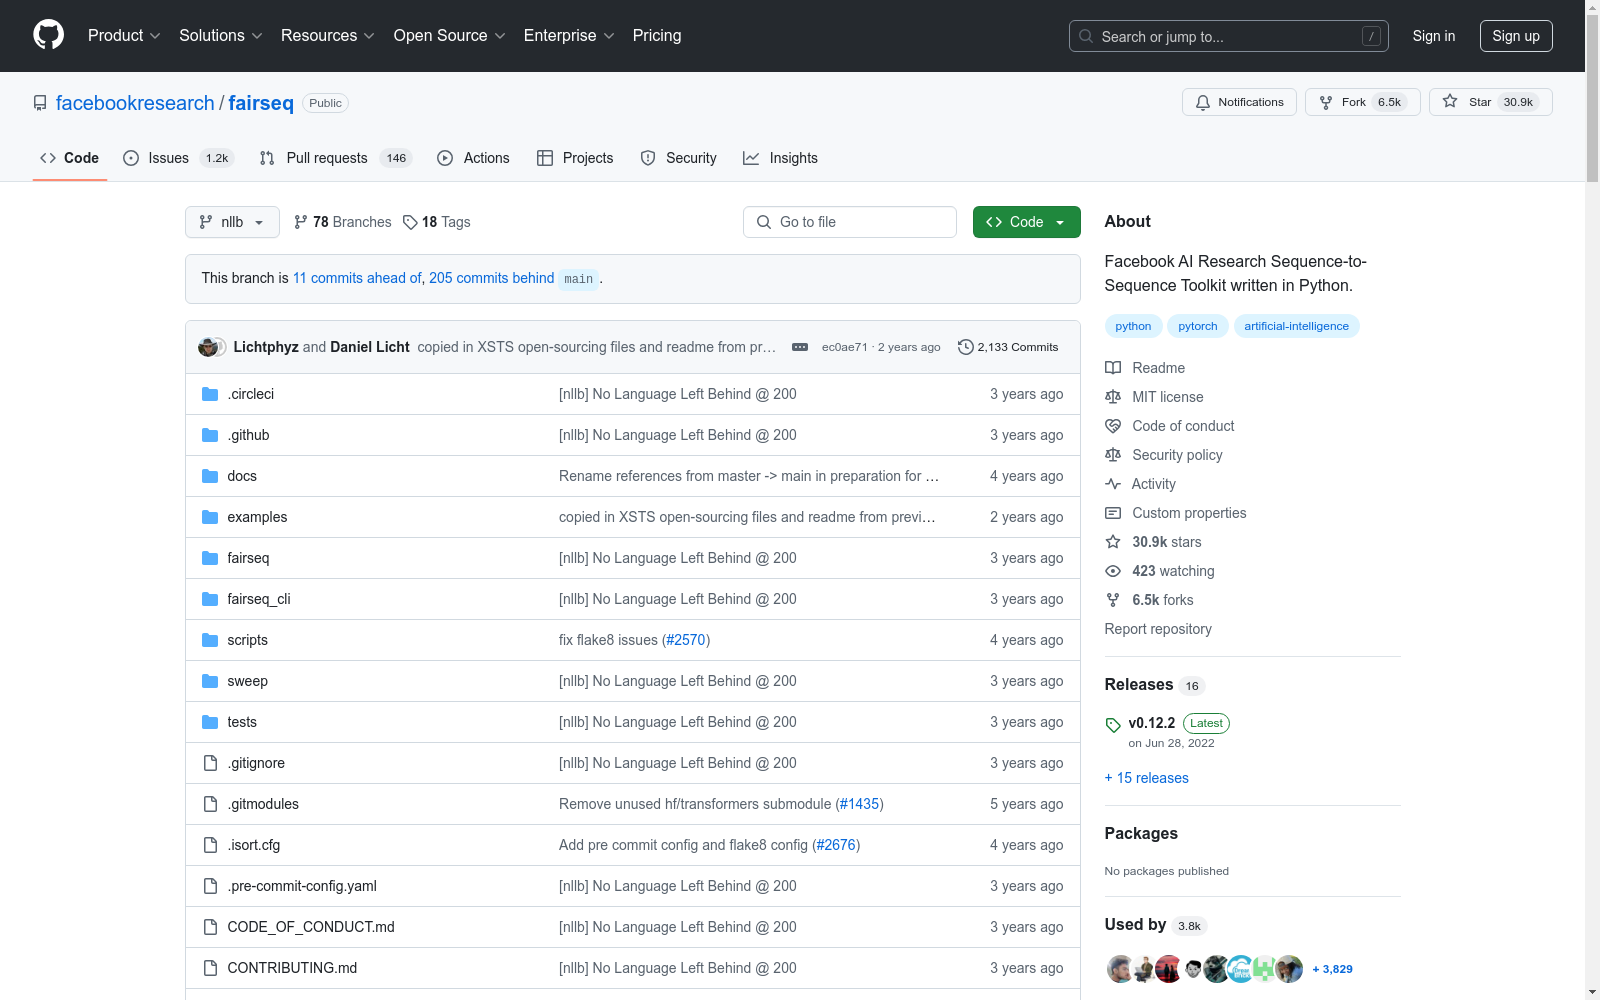The width and height of the screenshot is (1600, 1000).
Task: Open the nllb branch selector dropdown
Action: (x=232, y=222)
